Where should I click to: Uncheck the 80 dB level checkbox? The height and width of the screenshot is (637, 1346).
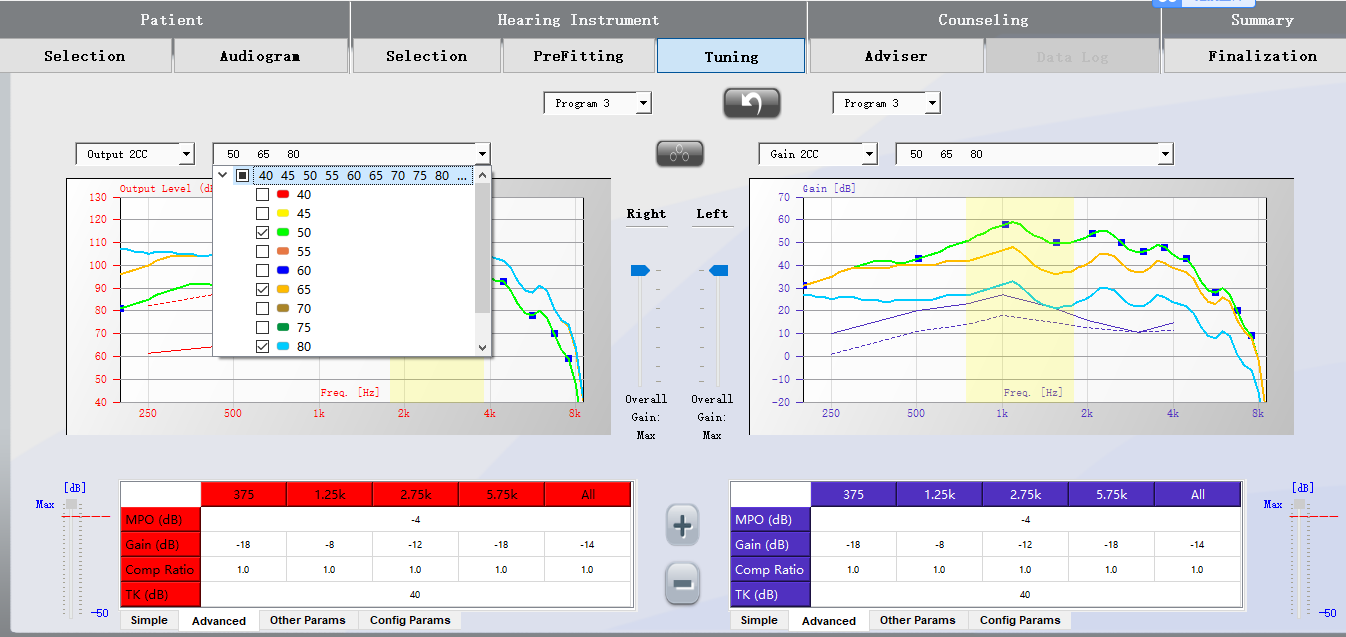263,347
